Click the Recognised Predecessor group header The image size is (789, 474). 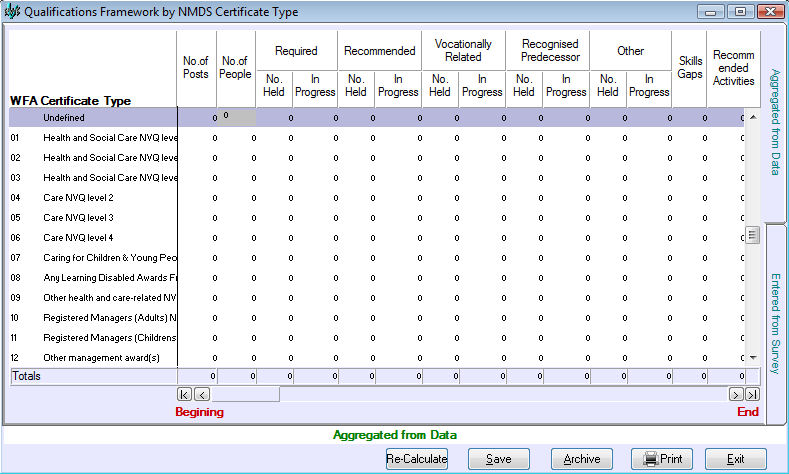pos(550,50)
